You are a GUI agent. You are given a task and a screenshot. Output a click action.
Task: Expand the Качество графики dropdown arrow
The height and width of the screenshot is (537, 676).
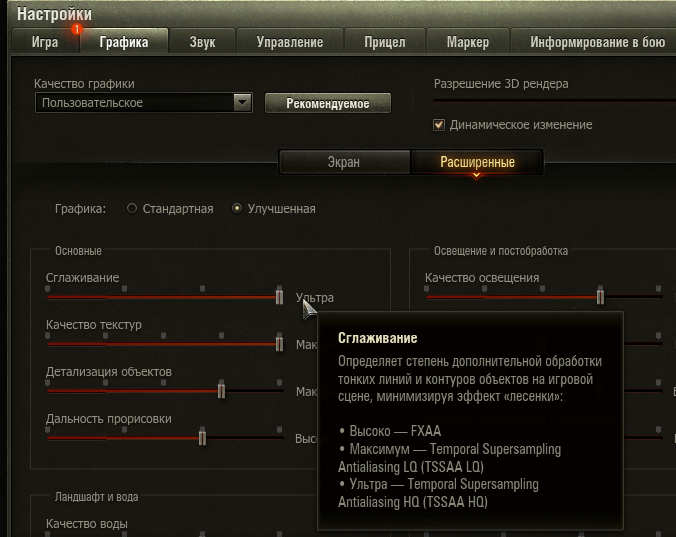point(242,103)
